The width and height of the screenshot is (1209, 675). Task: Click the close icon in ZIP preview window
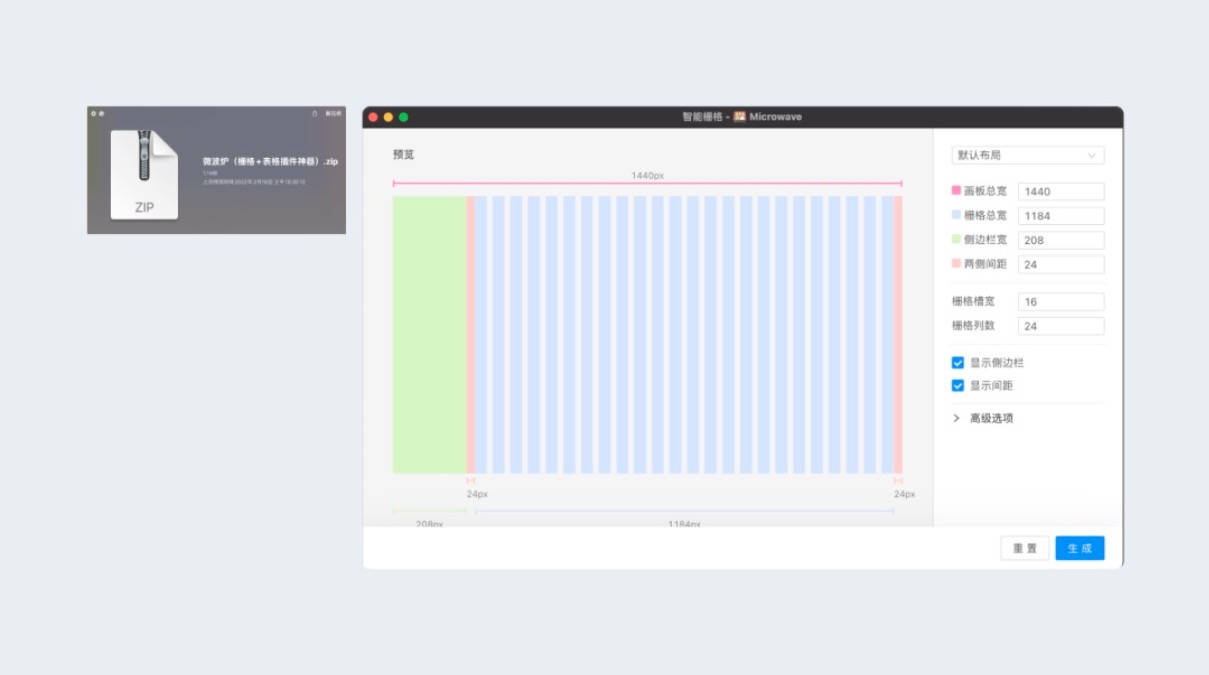click(x=93, y=113)
